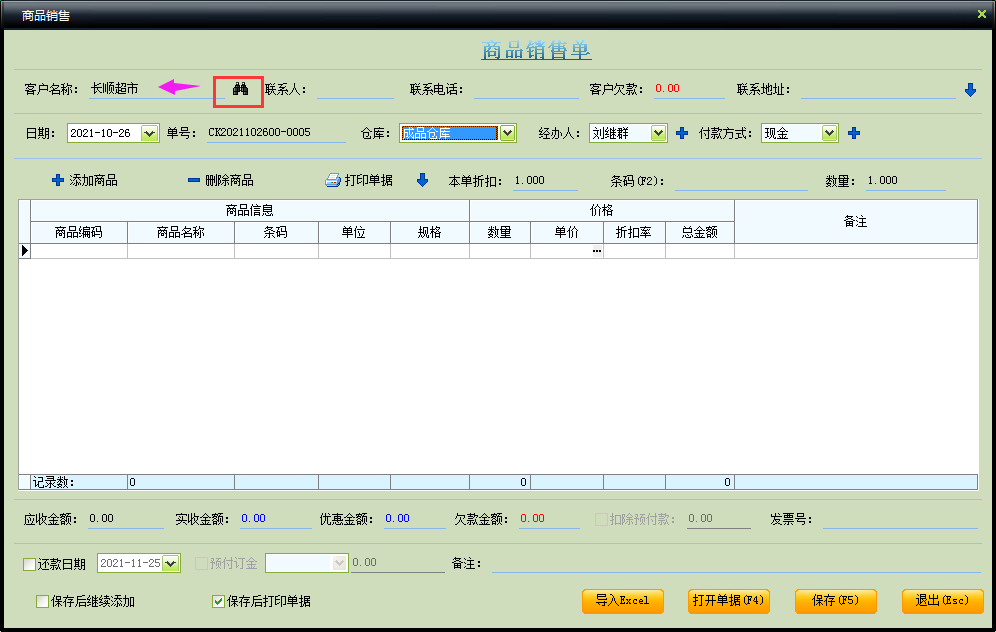
Task: Click the 添加商品 plus icon
Action: point(58,180)
